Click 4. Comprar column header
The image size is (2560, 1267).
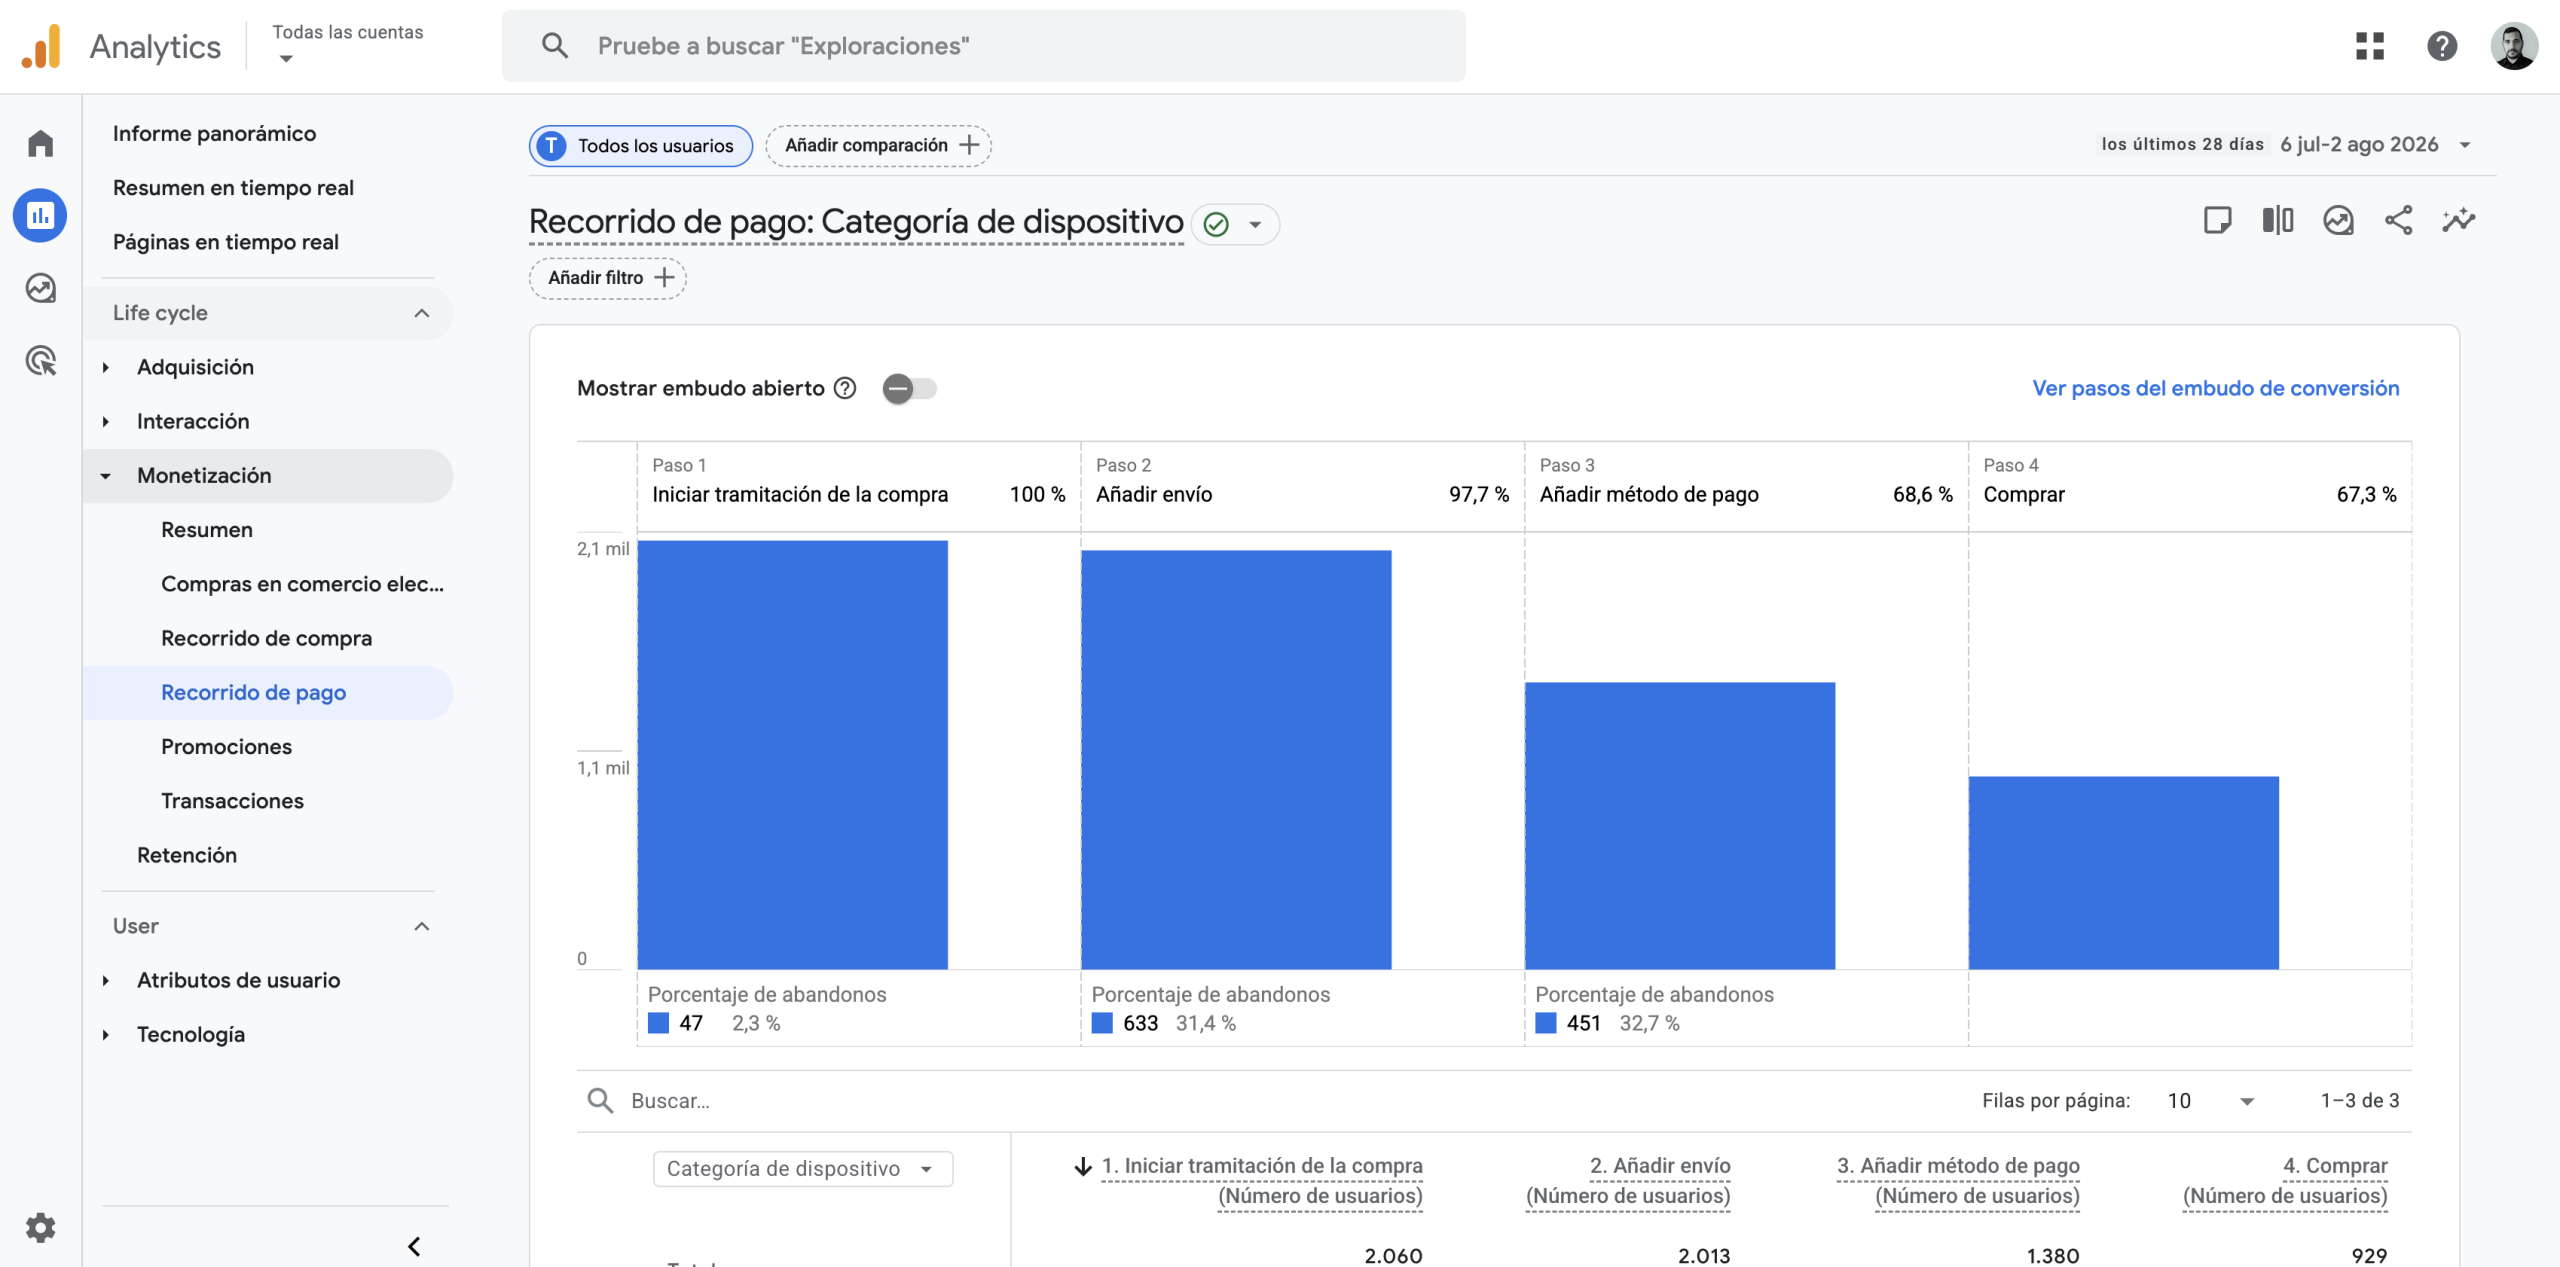pyautogui.click(x=2285, y=1180)
